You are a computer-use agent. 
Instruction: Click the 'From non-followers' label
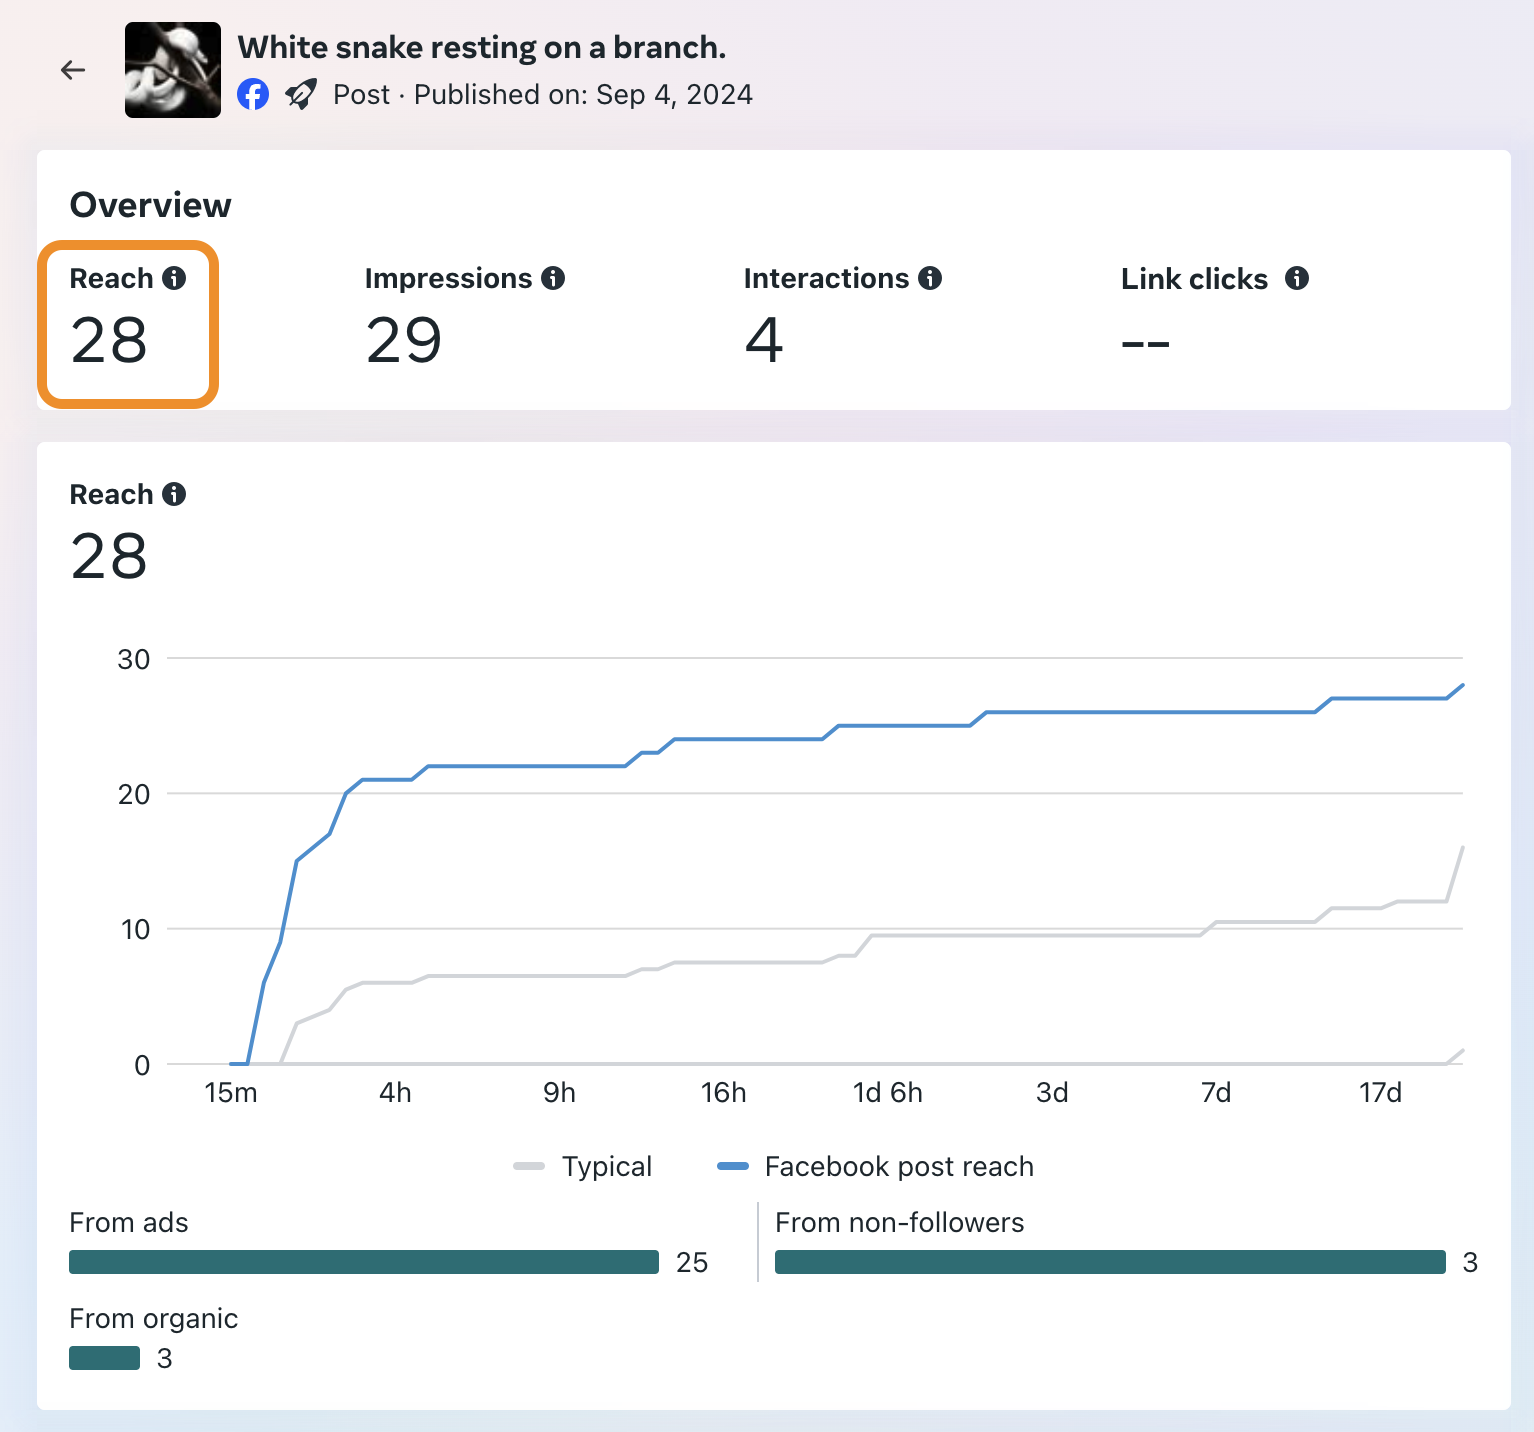(x=899, y=1222)
